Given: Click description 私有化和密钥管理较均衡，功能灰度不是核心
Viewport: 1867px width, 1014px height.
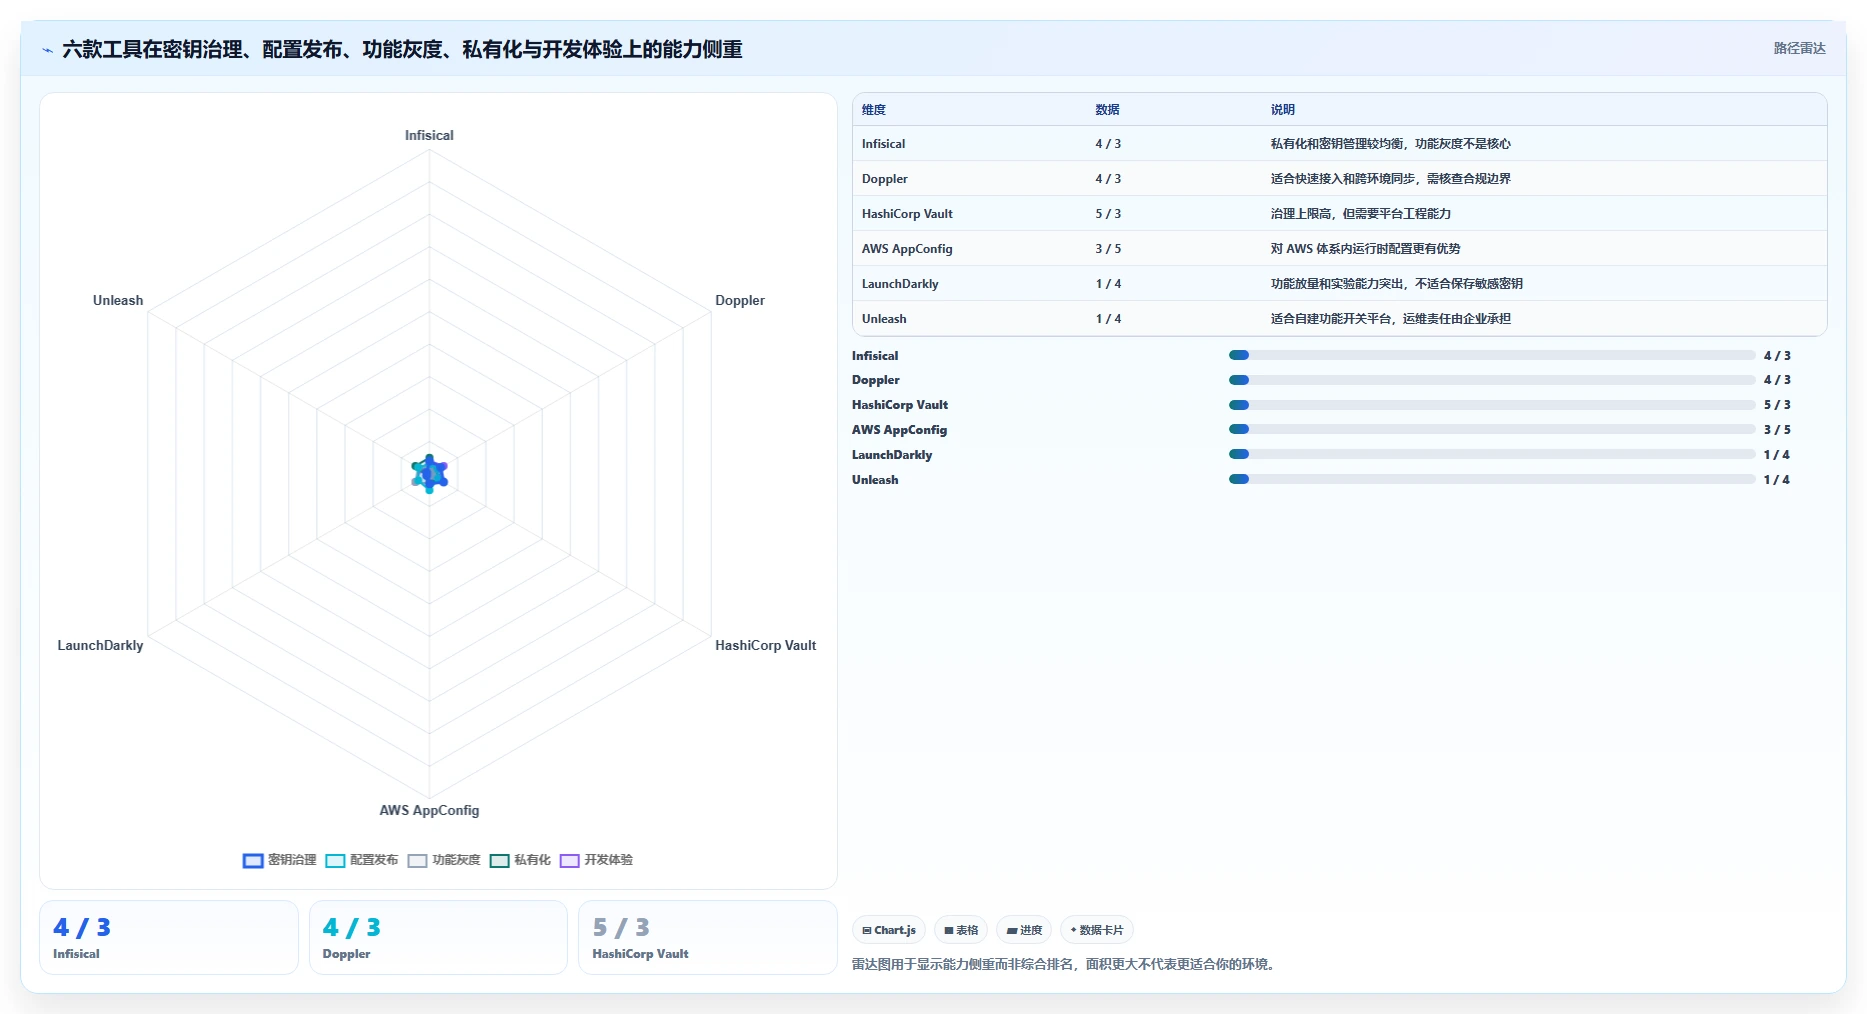Looking at the screenshot, I should [1391, 144].
